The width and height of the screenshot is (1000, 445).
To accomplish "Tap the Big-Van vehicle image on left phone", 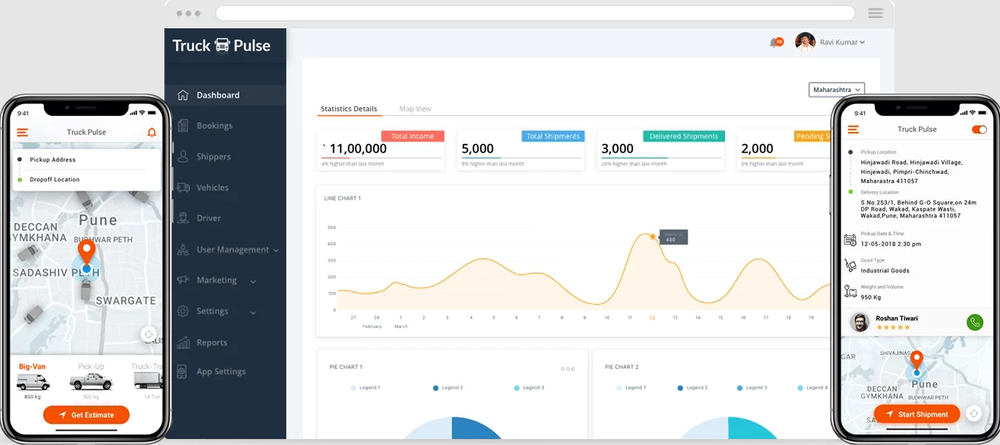I will [33, 382].
